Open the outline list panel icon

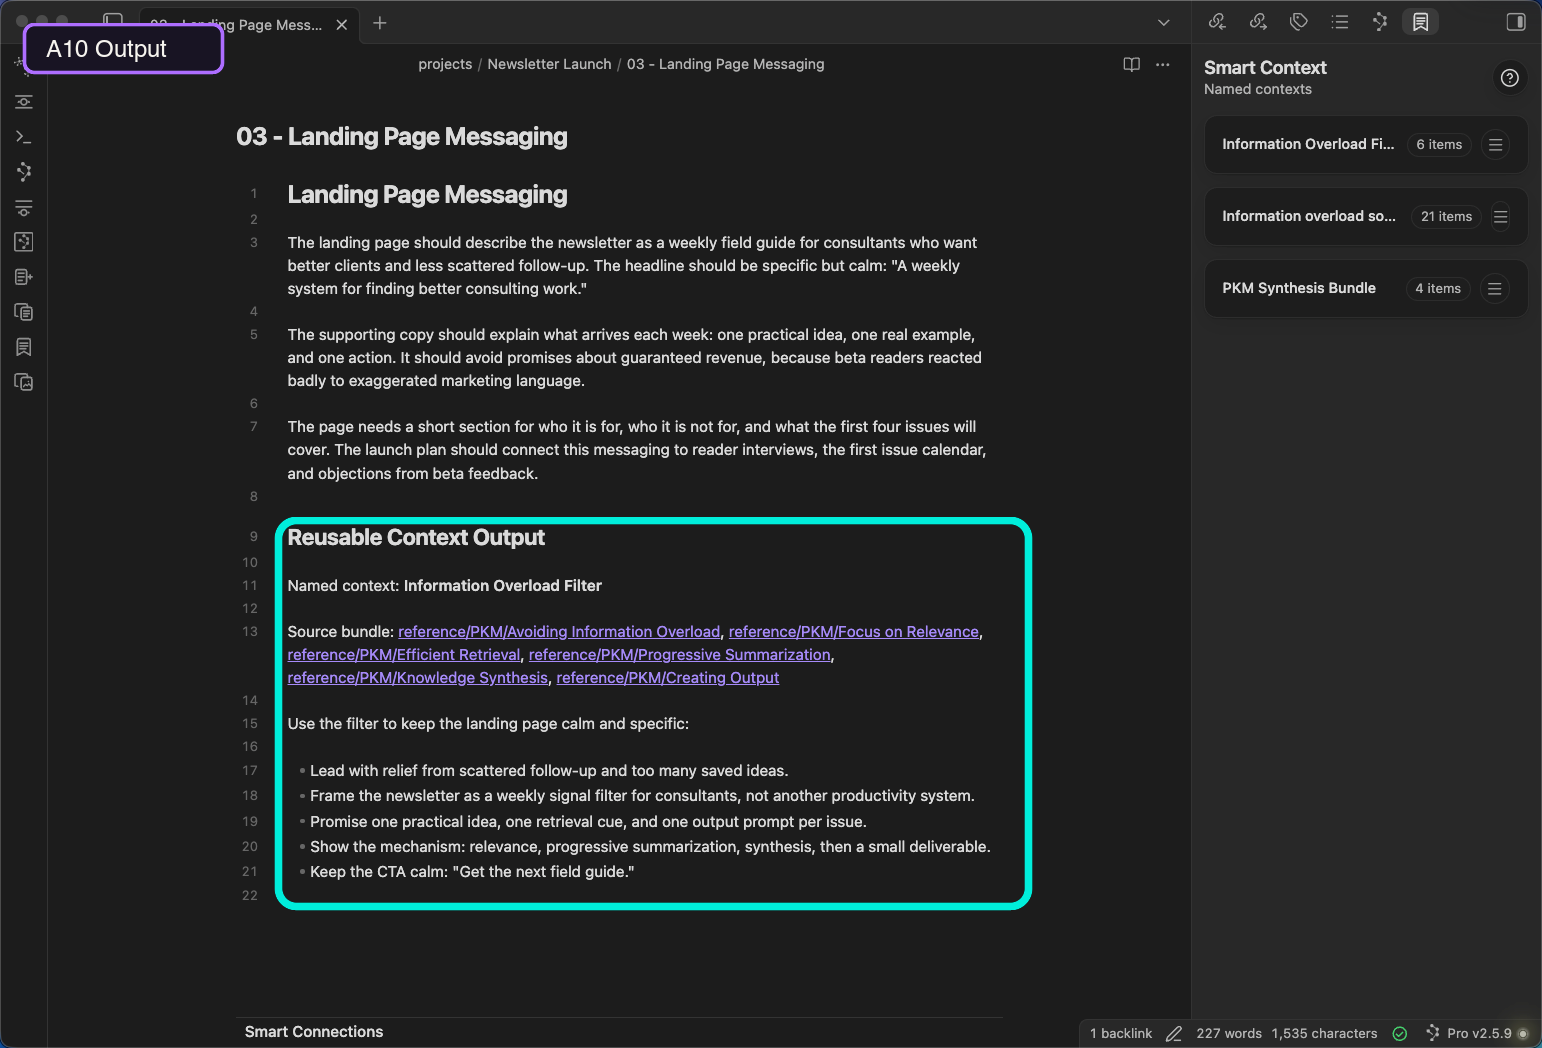1340,22
